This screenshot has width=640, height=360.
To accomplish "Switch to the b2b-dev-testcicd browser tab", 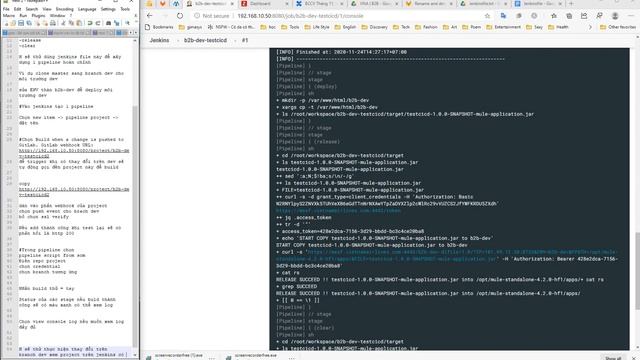I will tap(209, 4).
